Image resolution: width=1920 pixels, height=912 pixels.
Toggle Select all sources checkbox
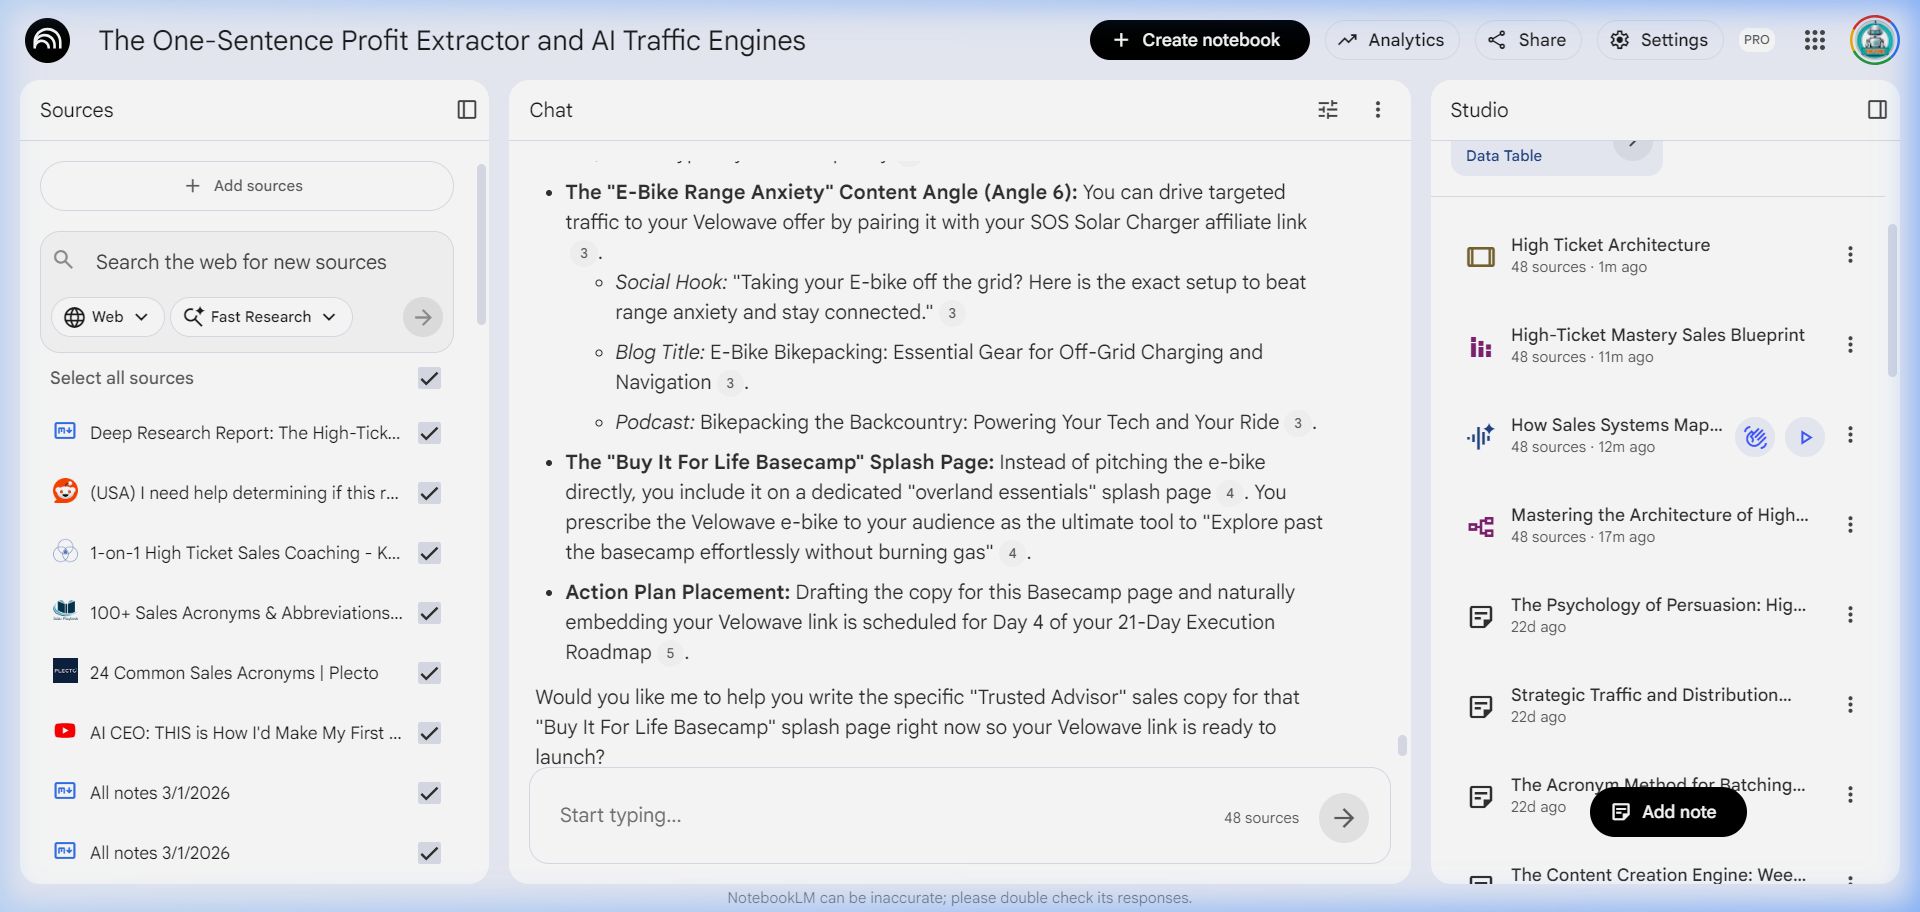[x=429, y=378]
